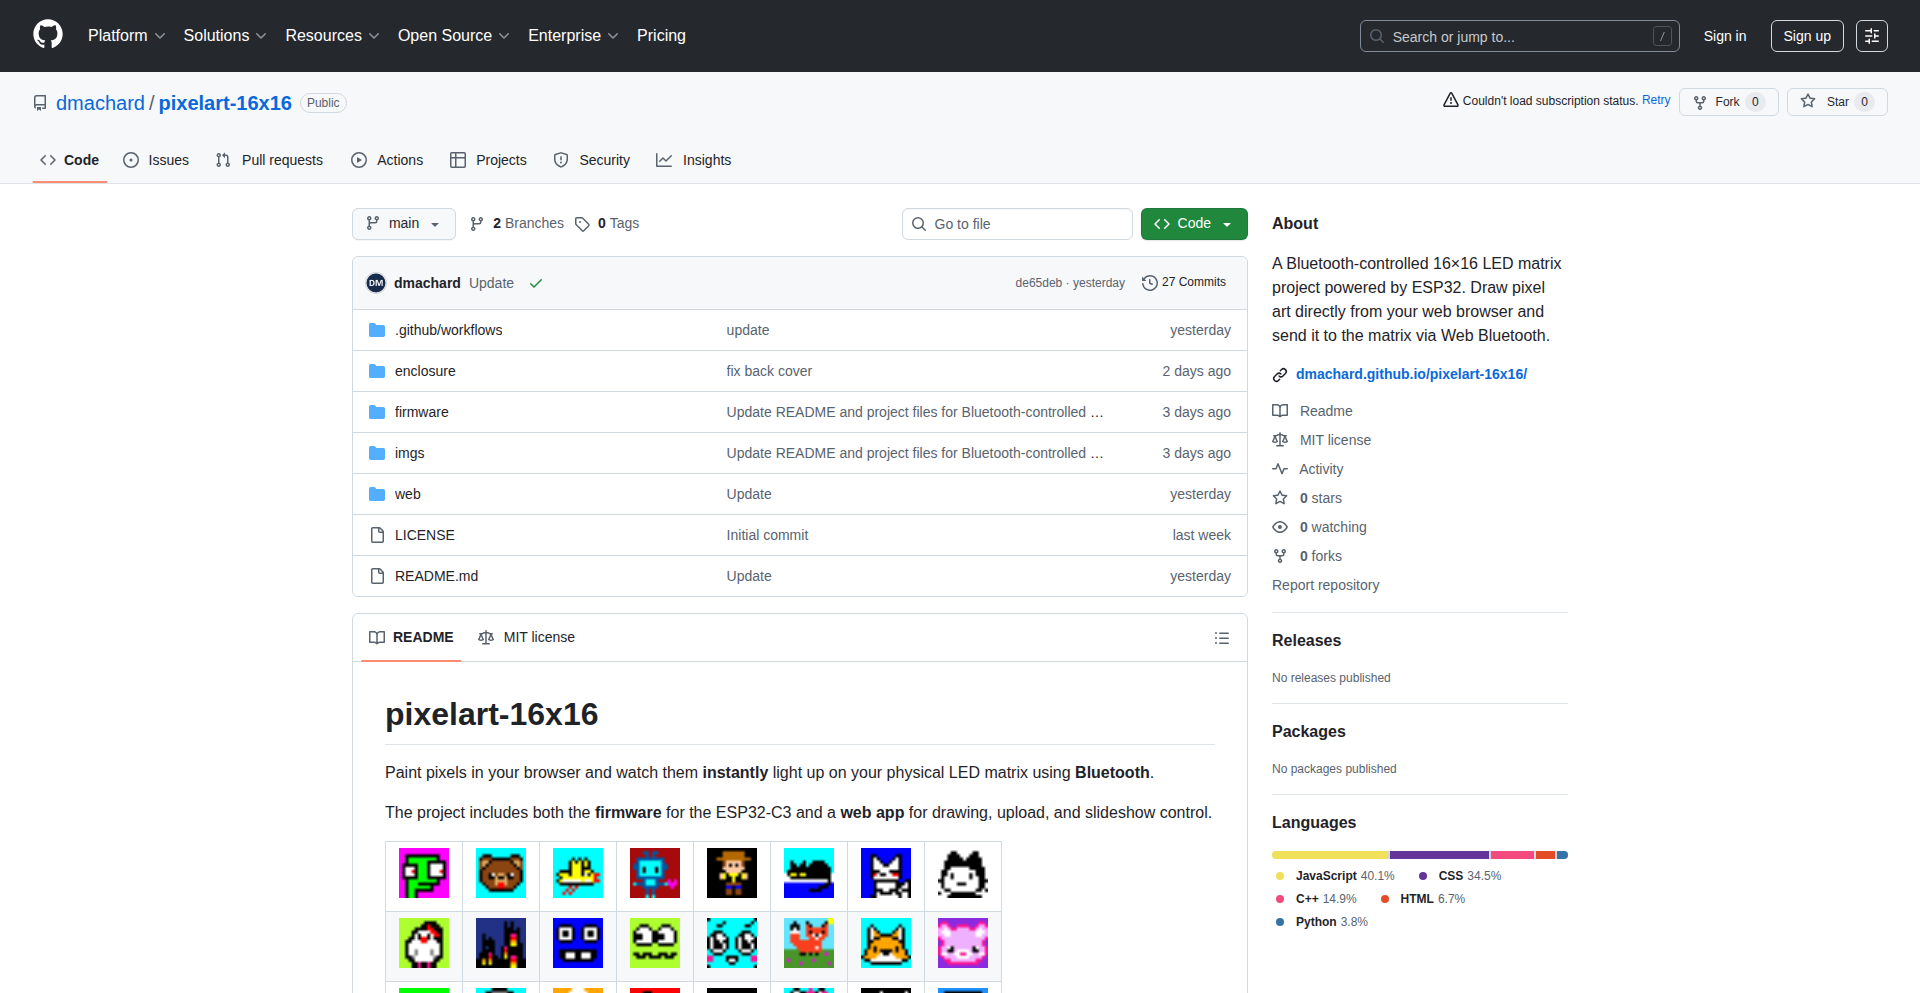This screenshot has height=993, width=1920.
Task: Click the GitHub logo icon
Action: point(48,35)
